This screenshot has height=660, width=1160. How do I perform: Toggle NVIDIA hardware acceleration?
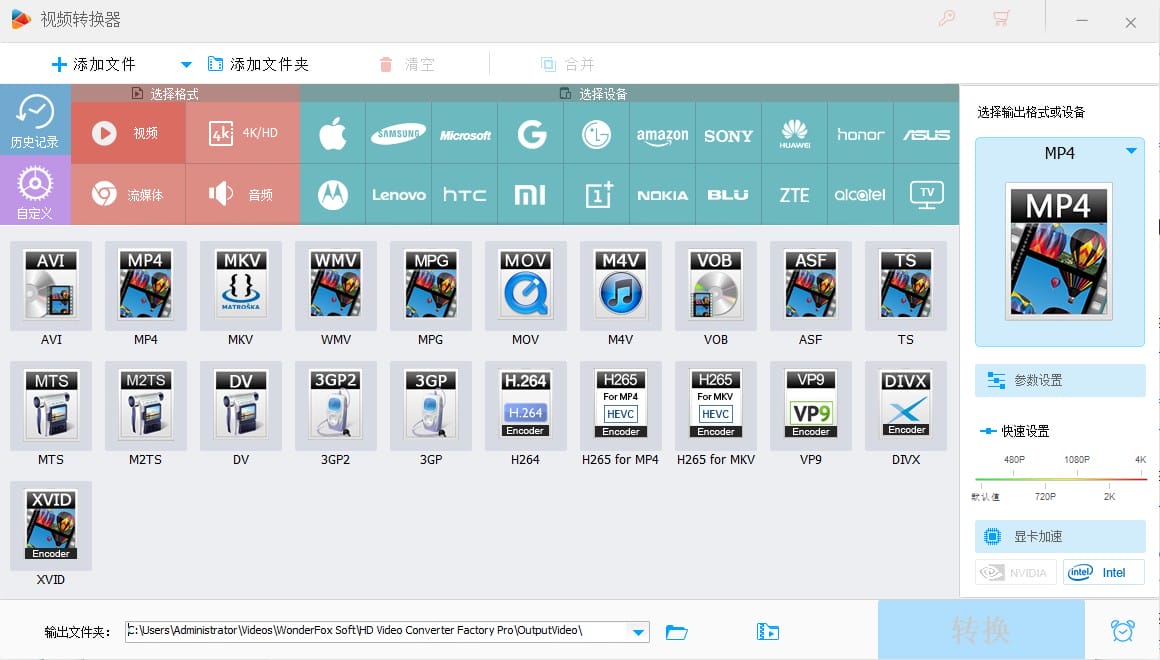coord(1016,573)
